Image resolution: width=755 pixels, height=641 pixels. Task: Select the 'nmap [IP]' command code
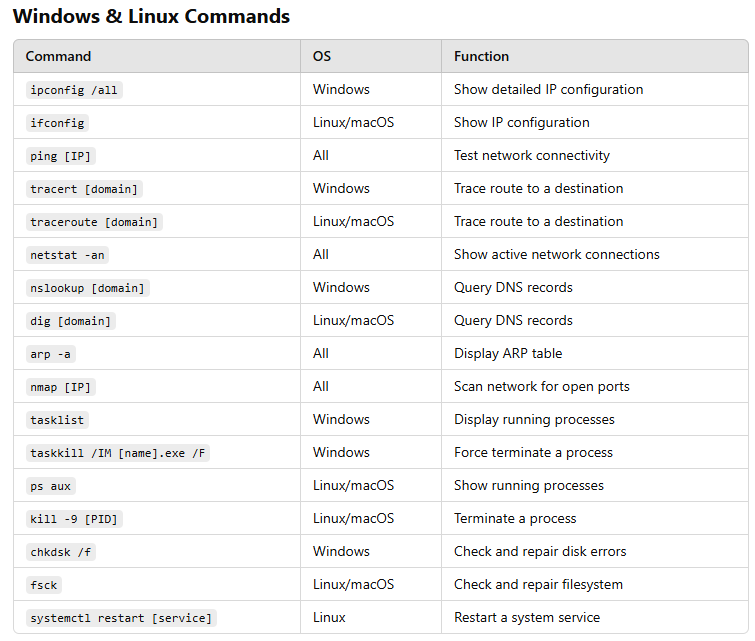pos(61,387)
